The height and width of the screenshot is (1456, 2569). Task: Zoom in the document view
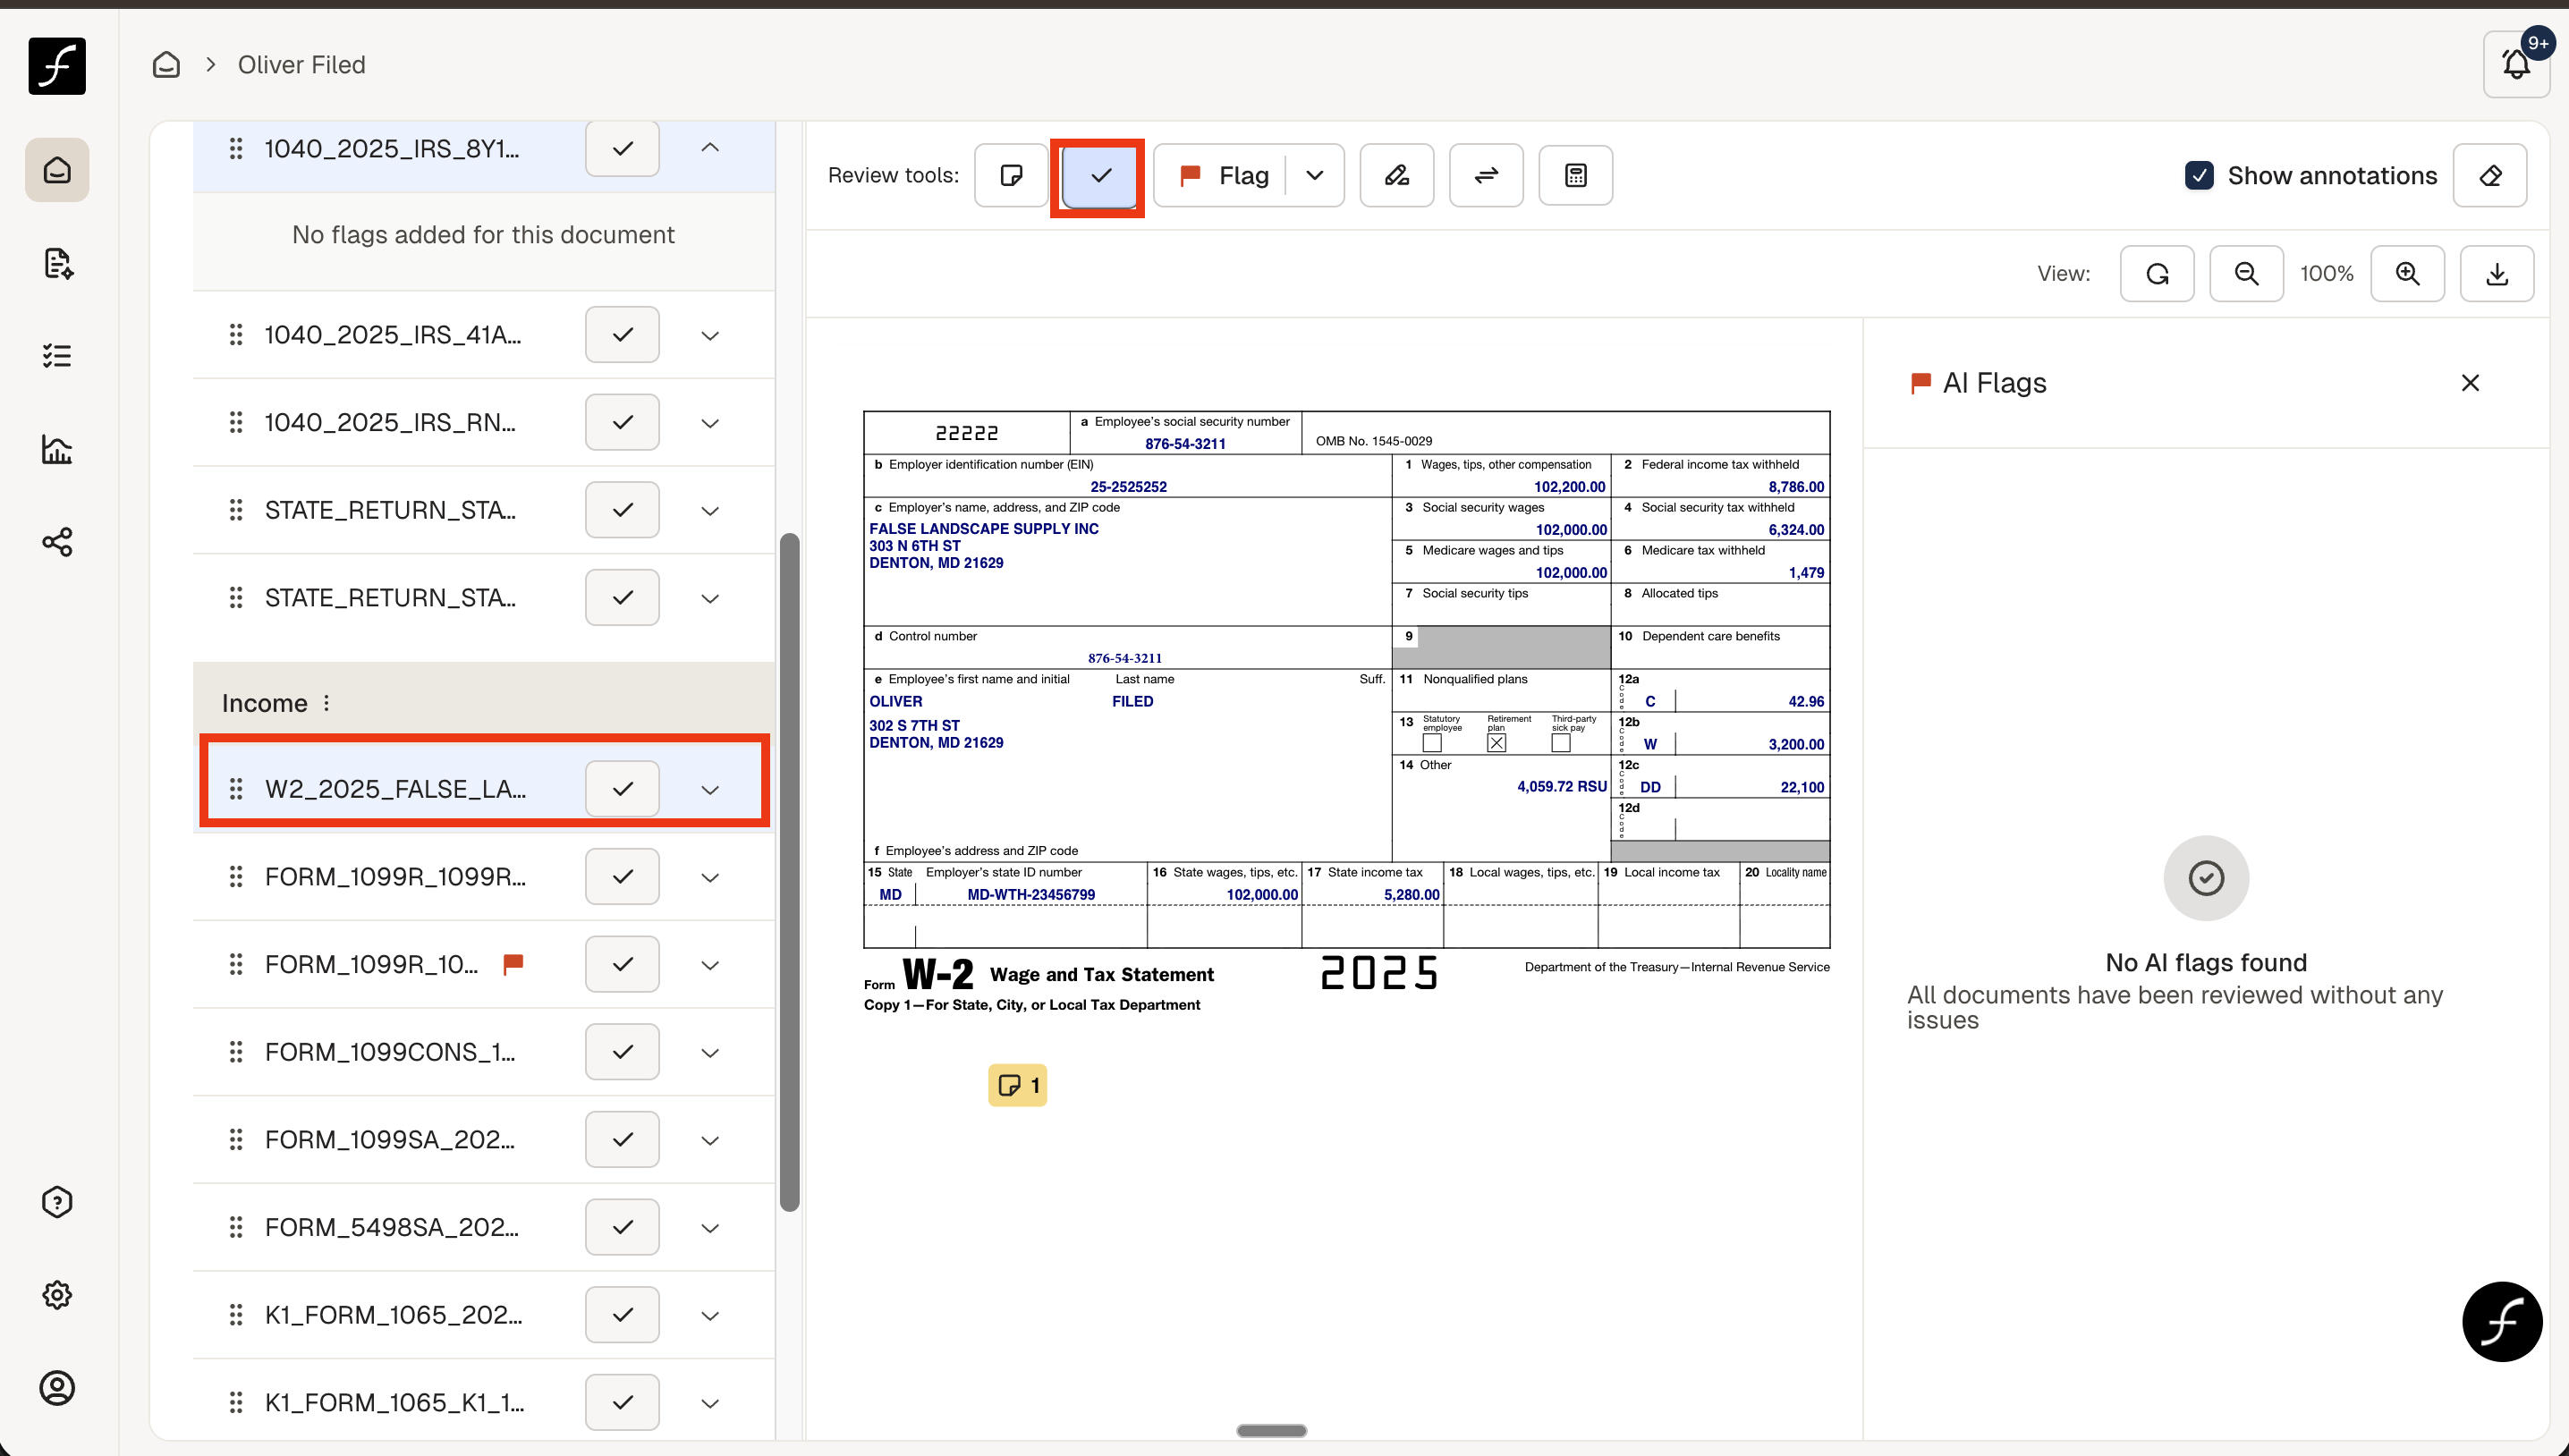(x=2408, y=273)
